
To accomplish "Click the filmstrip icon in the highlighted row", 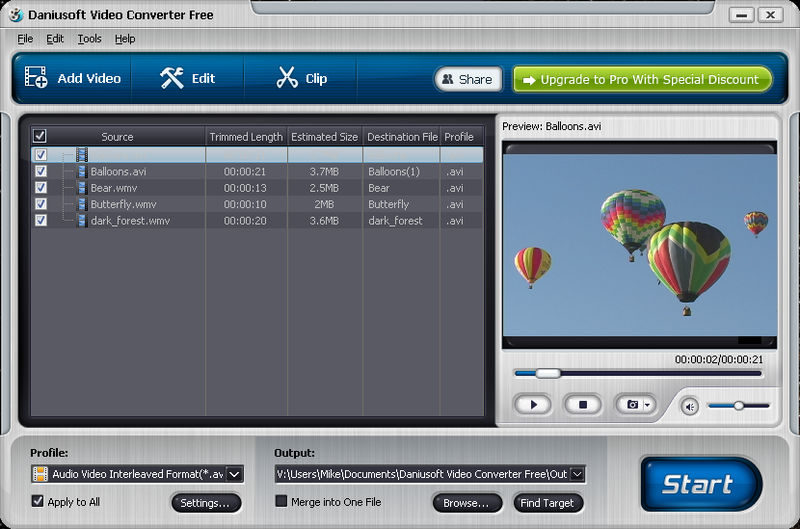I will [x=82, y=154].
